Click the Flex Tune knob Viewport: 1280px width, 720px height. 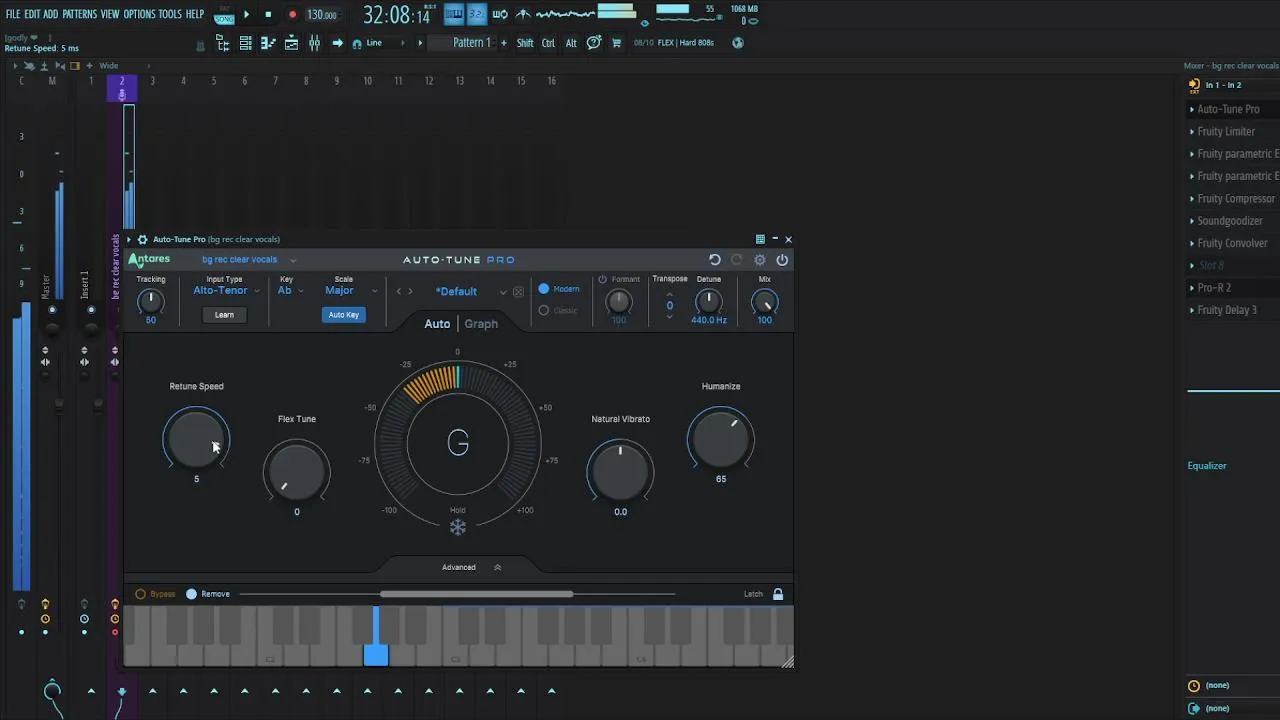[297, 471]
